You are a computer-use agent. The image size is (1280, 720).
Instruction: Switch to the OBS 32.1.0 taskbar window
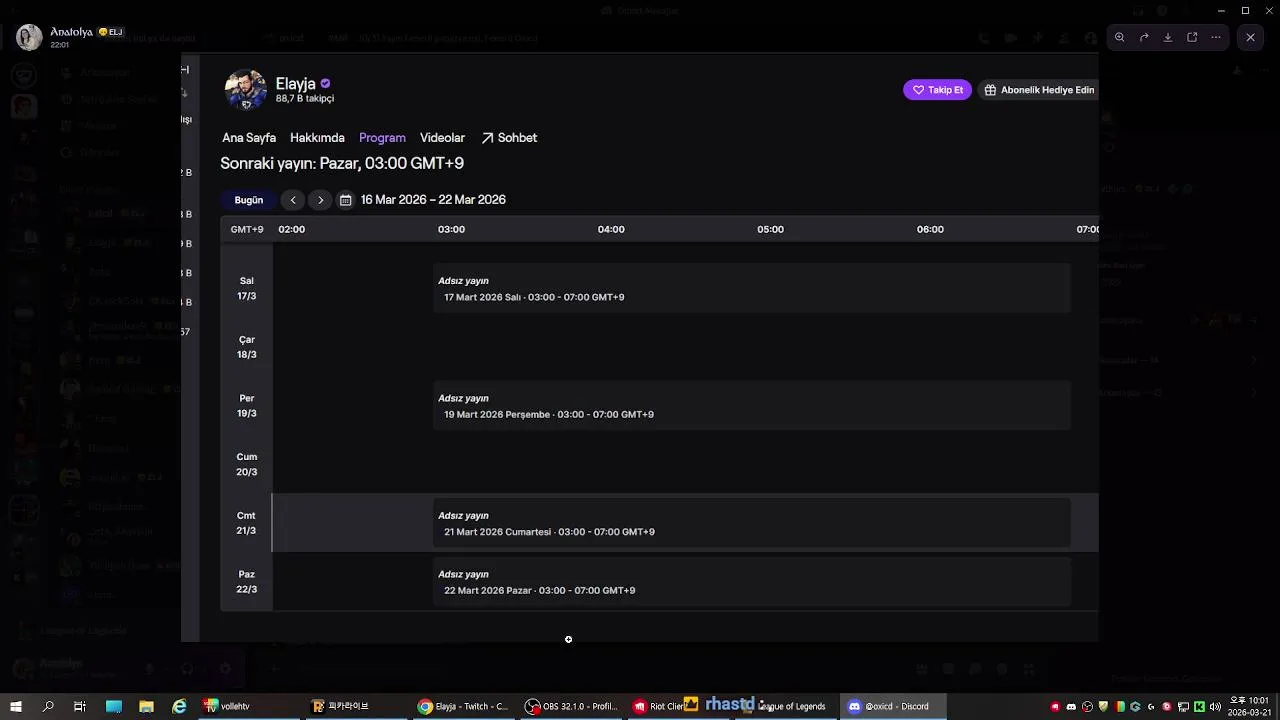point(573,706)
